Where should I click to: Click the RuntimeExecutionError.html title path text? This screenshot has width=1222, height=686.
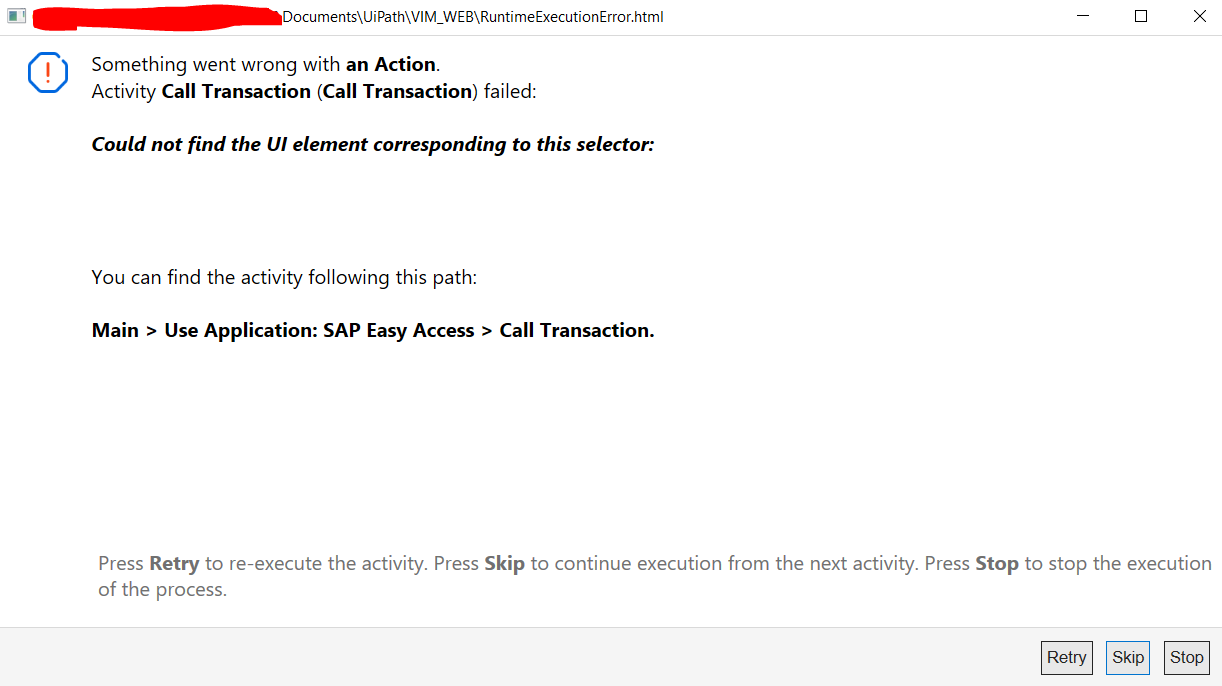[x=472, y=16]
